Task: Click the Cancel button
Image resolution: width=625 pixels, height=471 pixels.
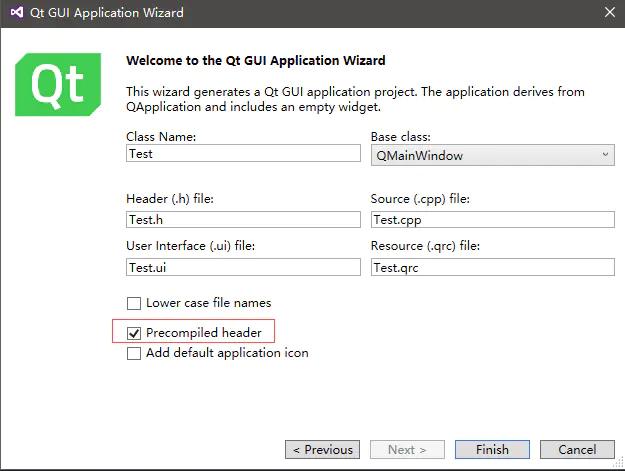Action: point(577,449)
